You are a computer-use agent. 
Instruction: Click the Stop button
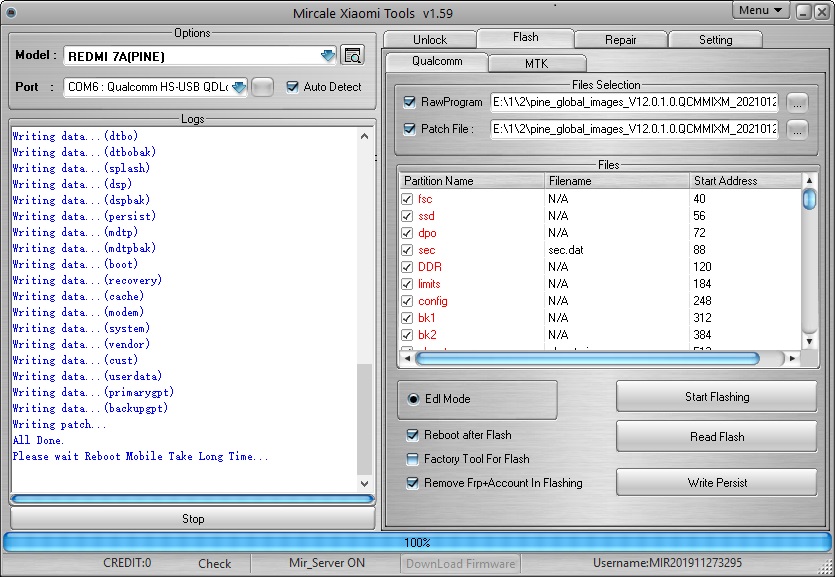(193, 518)
